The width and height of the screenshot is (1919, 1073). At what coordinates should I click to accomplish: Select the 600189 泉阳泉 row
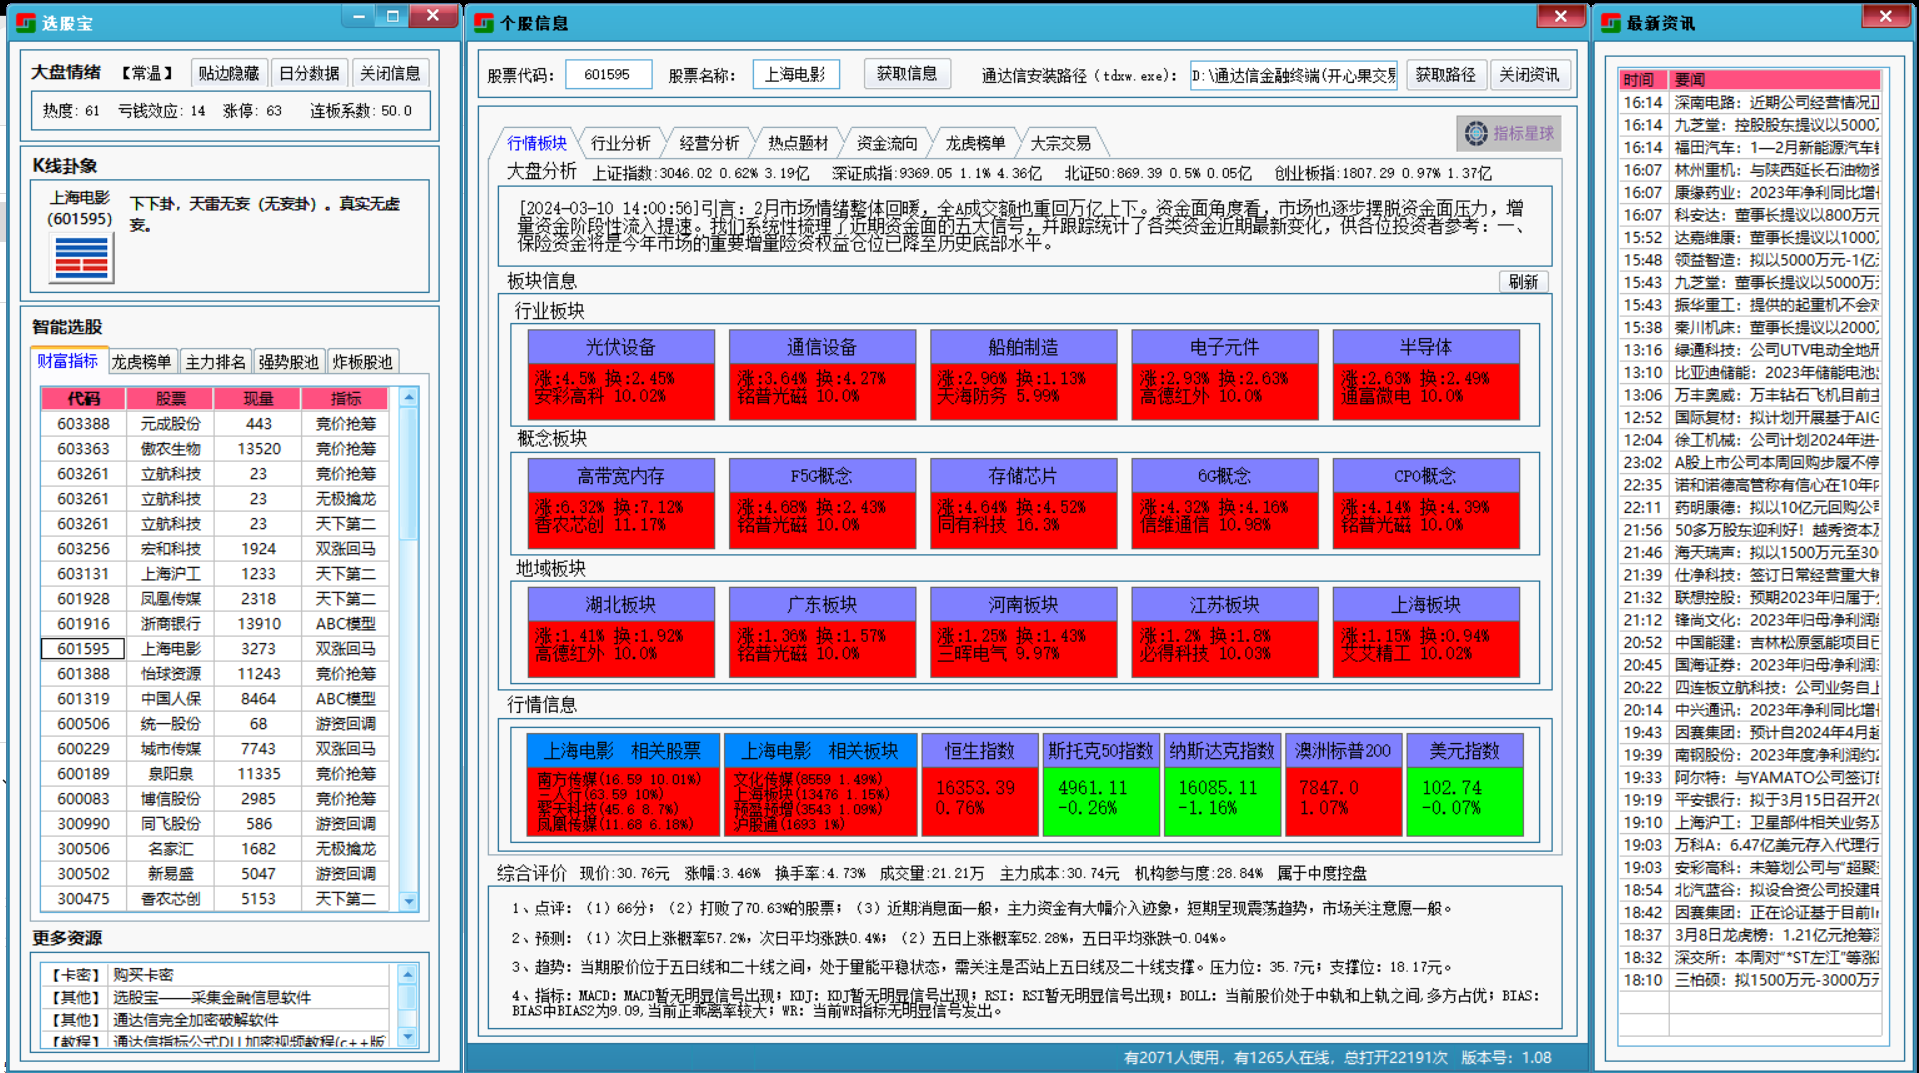tap(215, 774)
